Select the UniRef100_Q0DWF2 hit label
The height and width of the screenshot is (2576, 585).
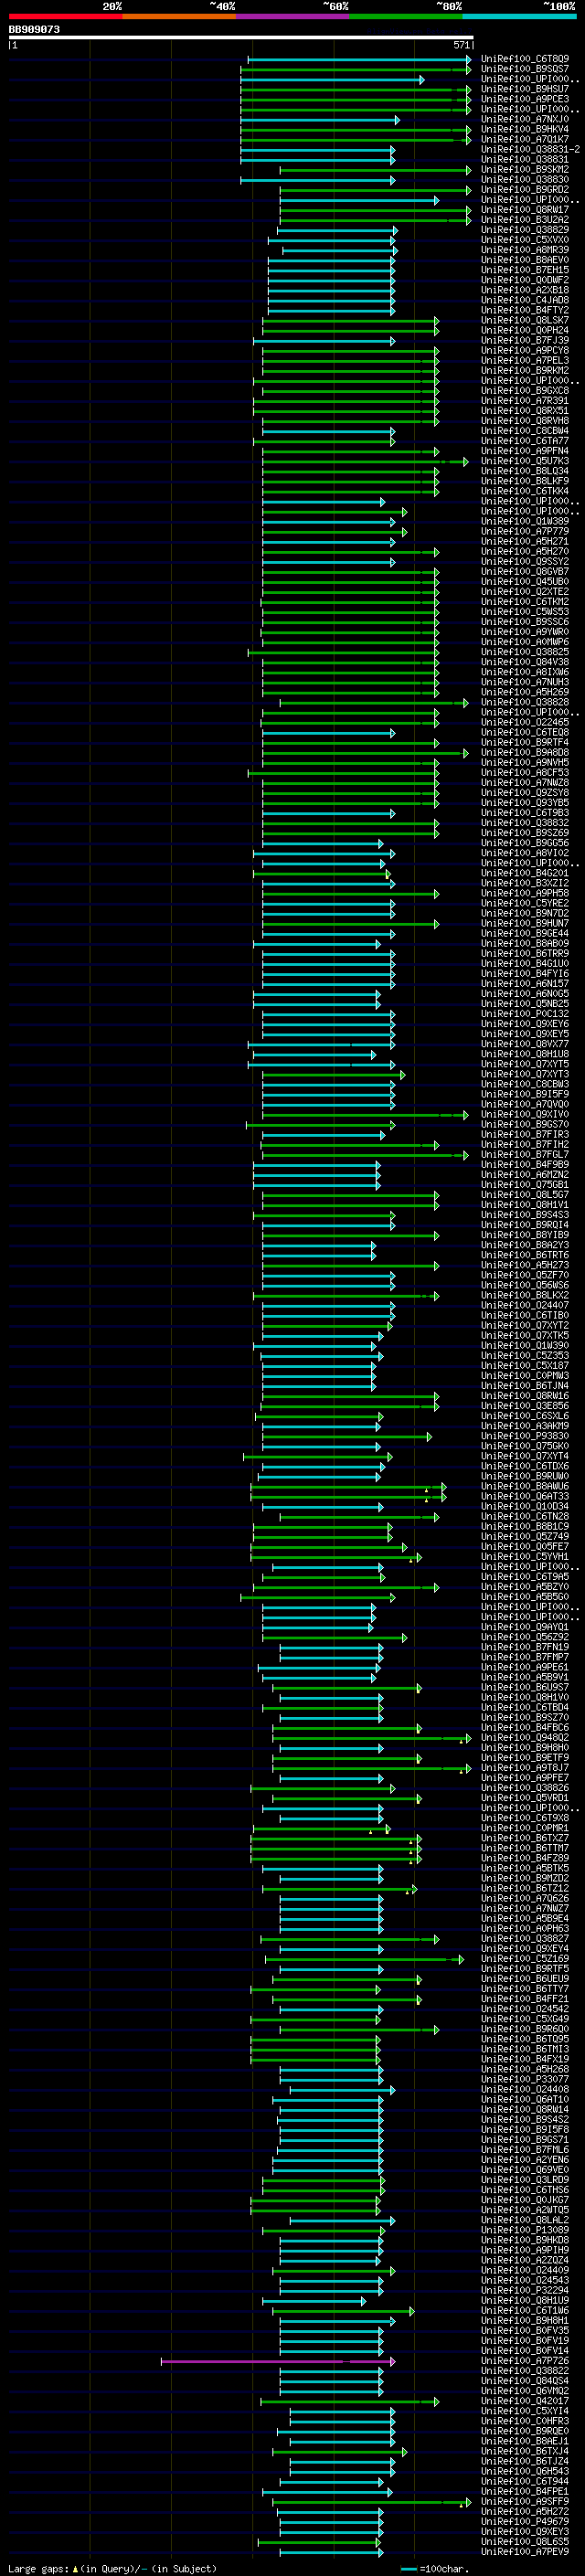click(x=525, y=281)
